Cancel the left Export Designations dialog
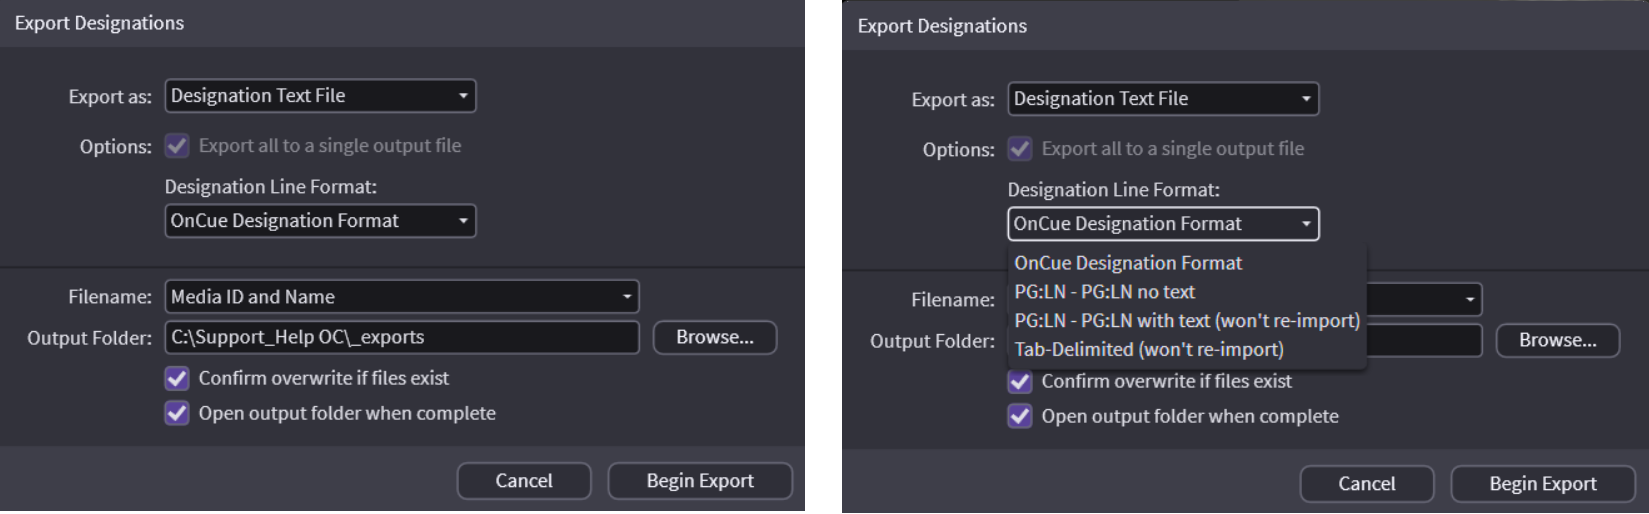 (523, 481)
